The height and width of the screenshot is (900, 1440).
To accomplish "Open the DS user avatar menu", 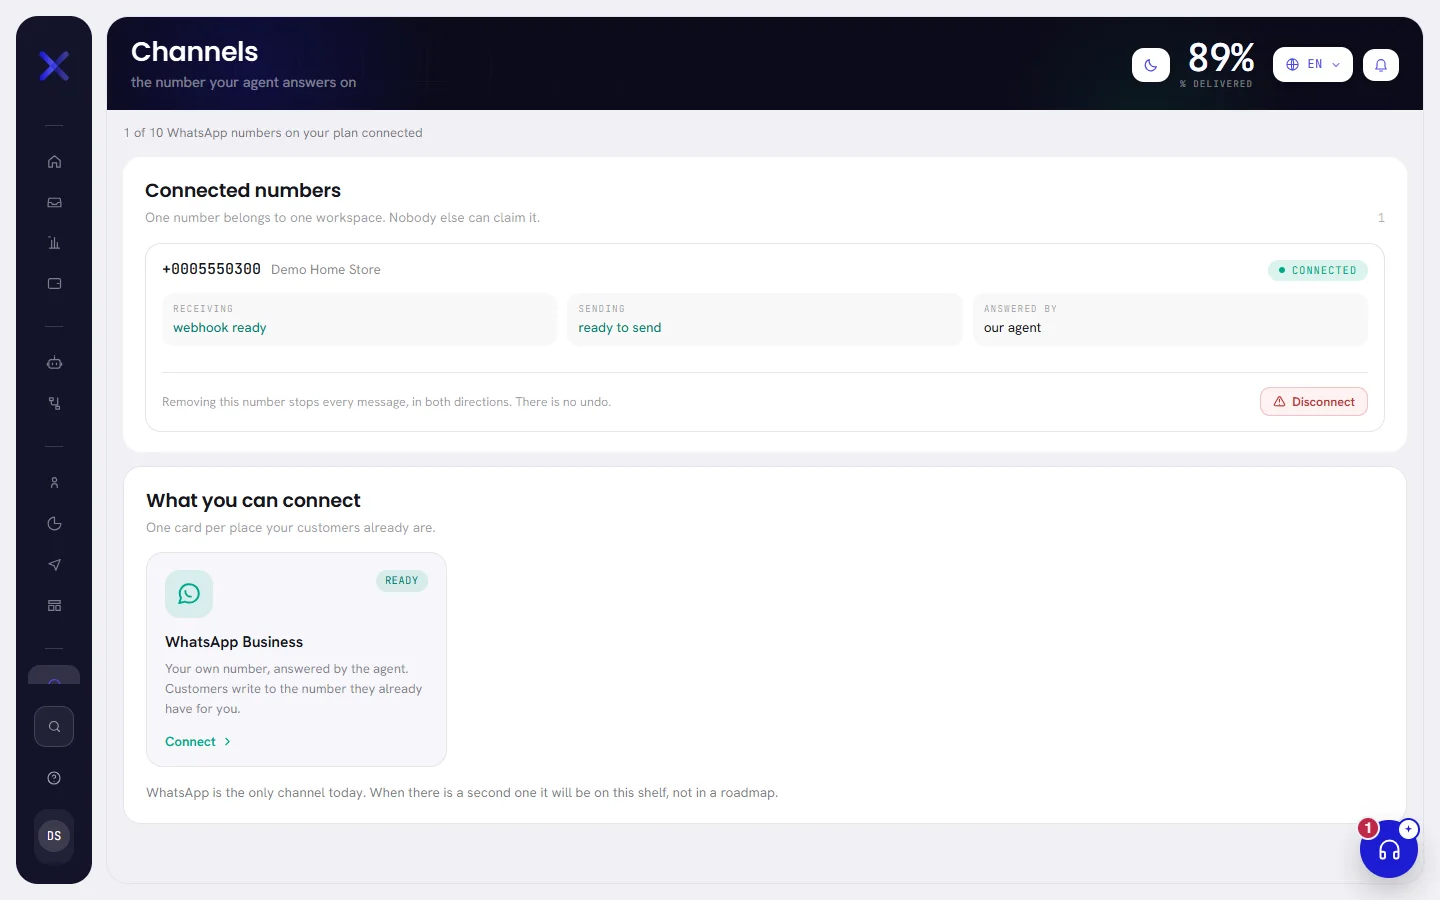I will (x=54, y=836).
